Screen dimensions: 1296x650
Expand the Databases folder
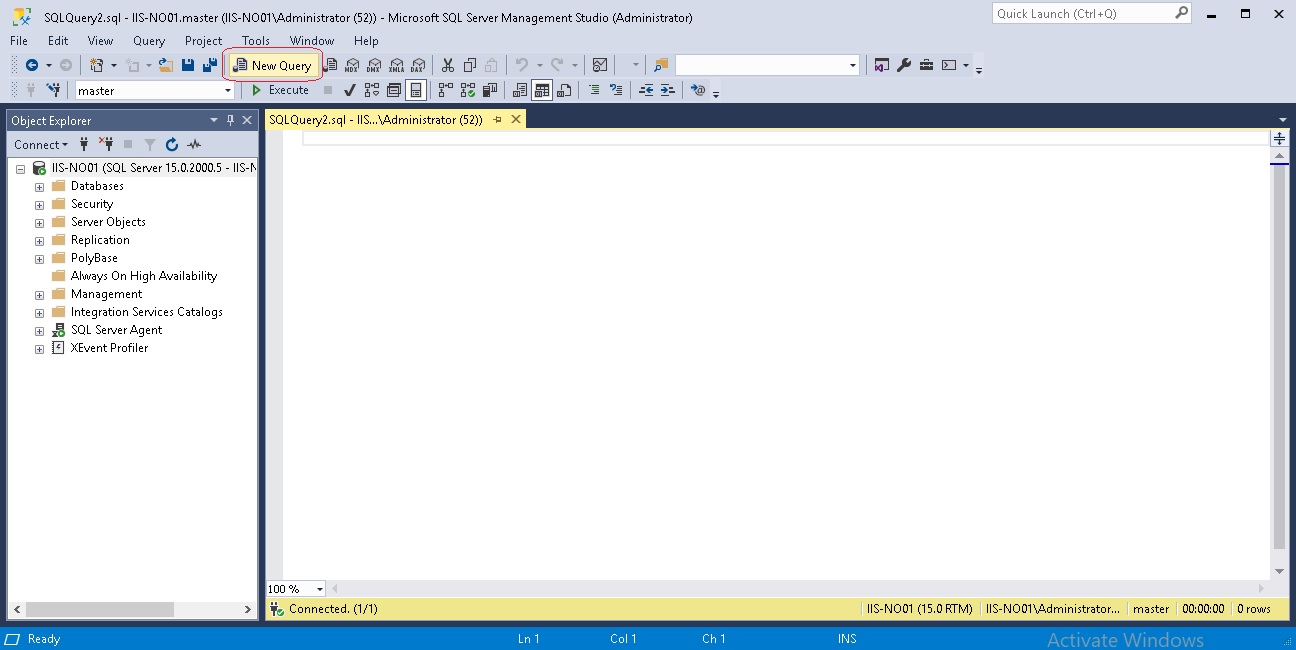(x=39, y=185)
